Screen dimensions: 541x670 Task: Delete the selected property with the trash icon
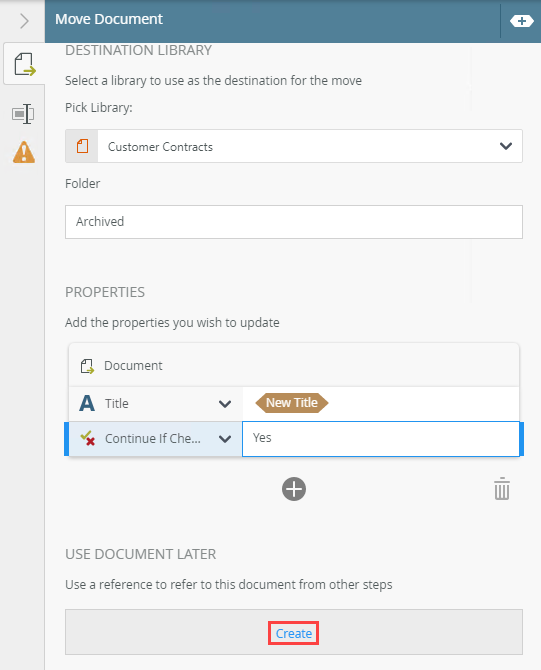(x=502, y=489)
